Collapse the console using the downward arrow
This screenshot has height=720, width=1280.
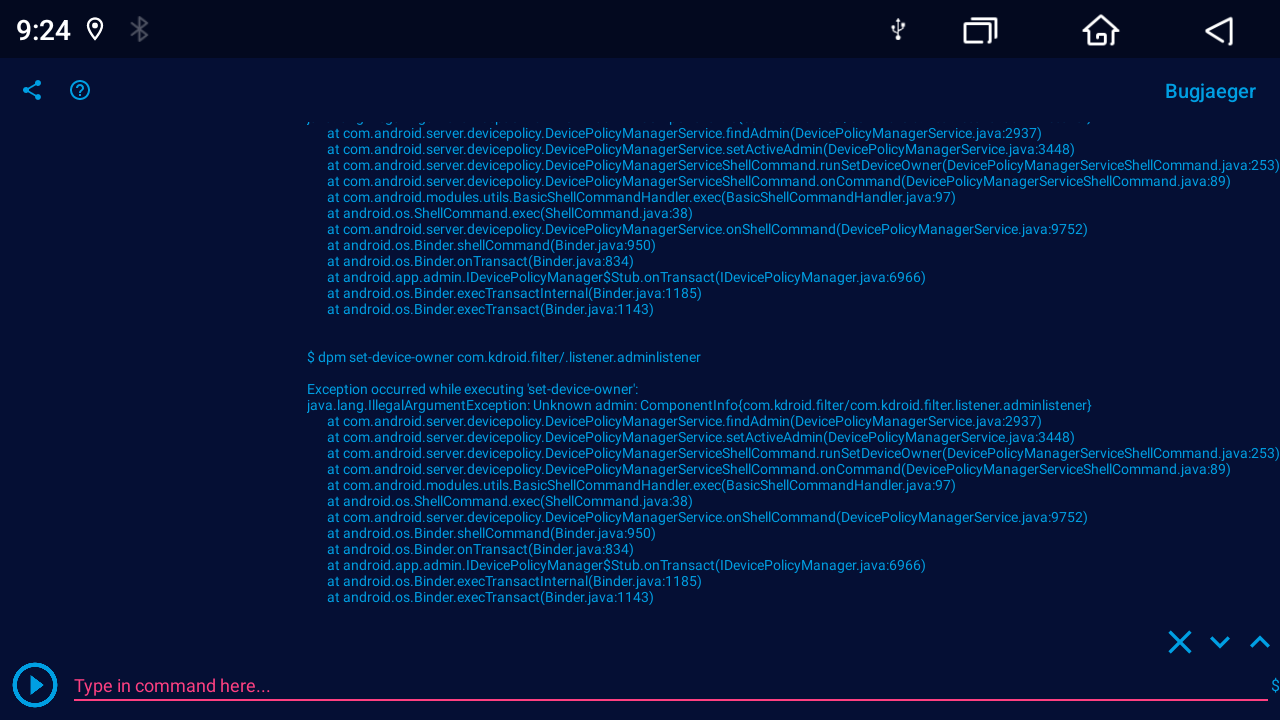pos(1219,641)
